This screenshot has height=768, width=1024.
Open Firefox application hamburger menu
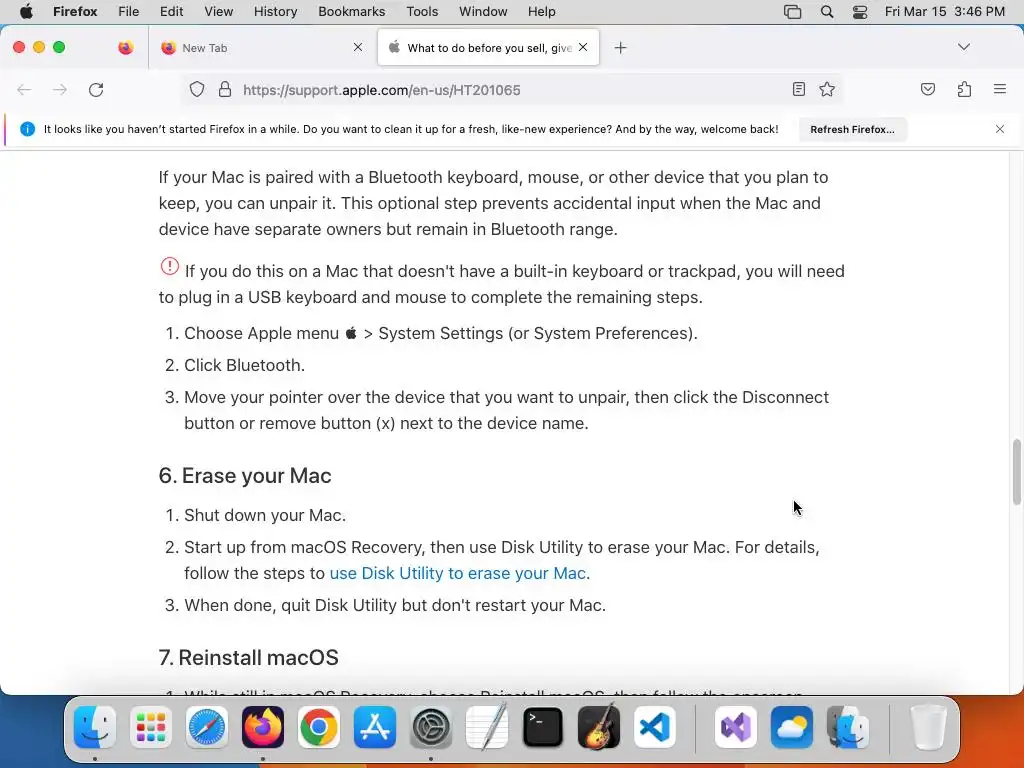999,89
